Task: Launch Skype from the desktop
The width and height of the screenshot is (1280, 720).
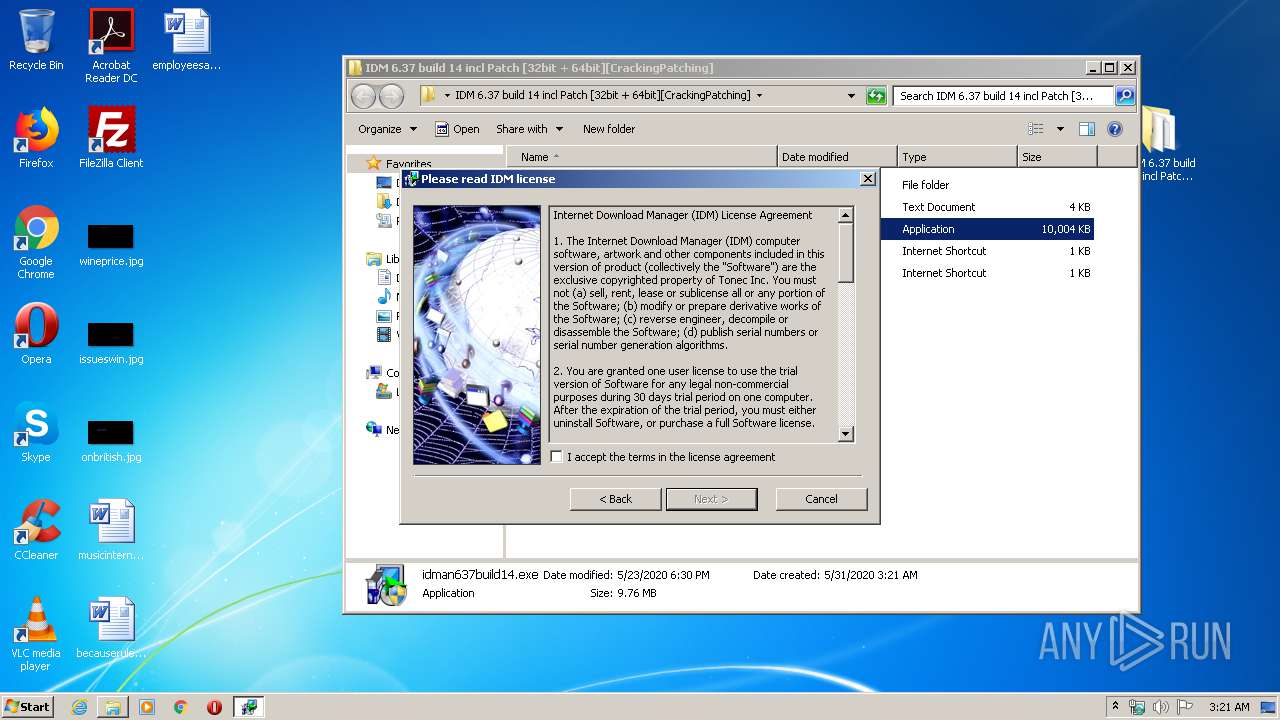Action: pos(36,432)
